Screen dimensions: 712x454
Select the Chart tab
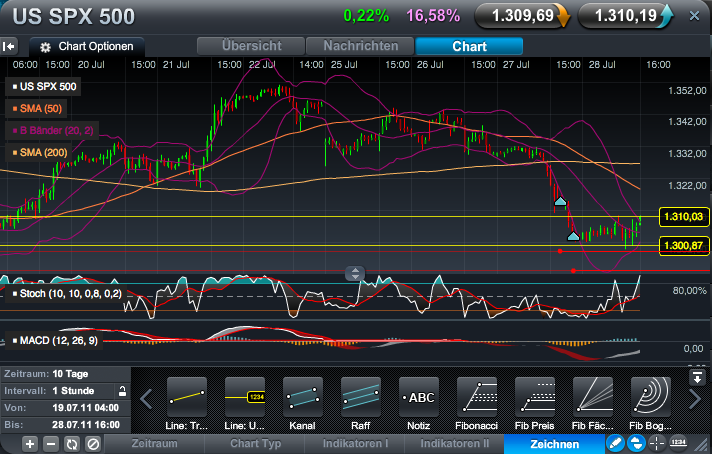[x=469, y=46]
